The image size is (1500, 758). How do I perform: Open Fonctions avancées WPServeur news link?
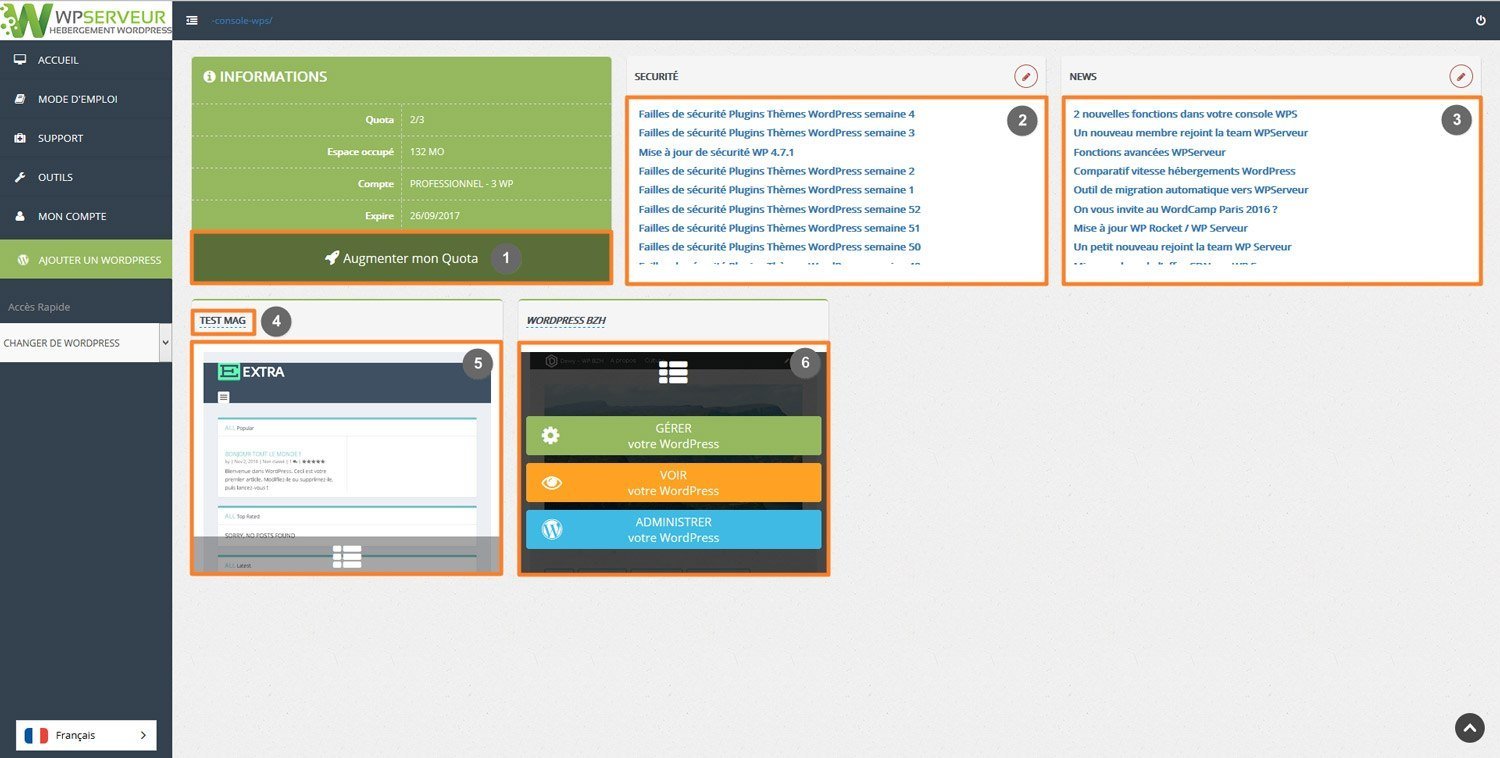[x=1150, y=152]
